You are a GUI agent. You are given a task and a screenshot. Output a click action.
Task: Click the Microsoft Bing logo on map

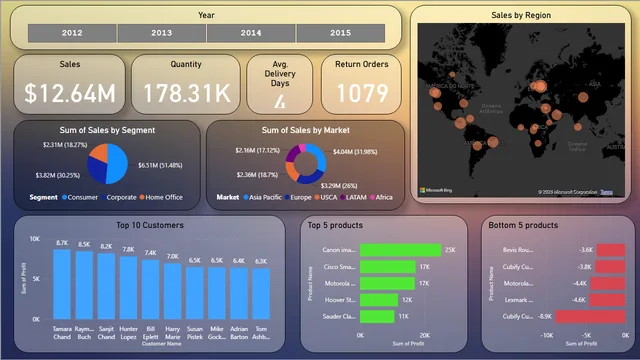[436, 190]
